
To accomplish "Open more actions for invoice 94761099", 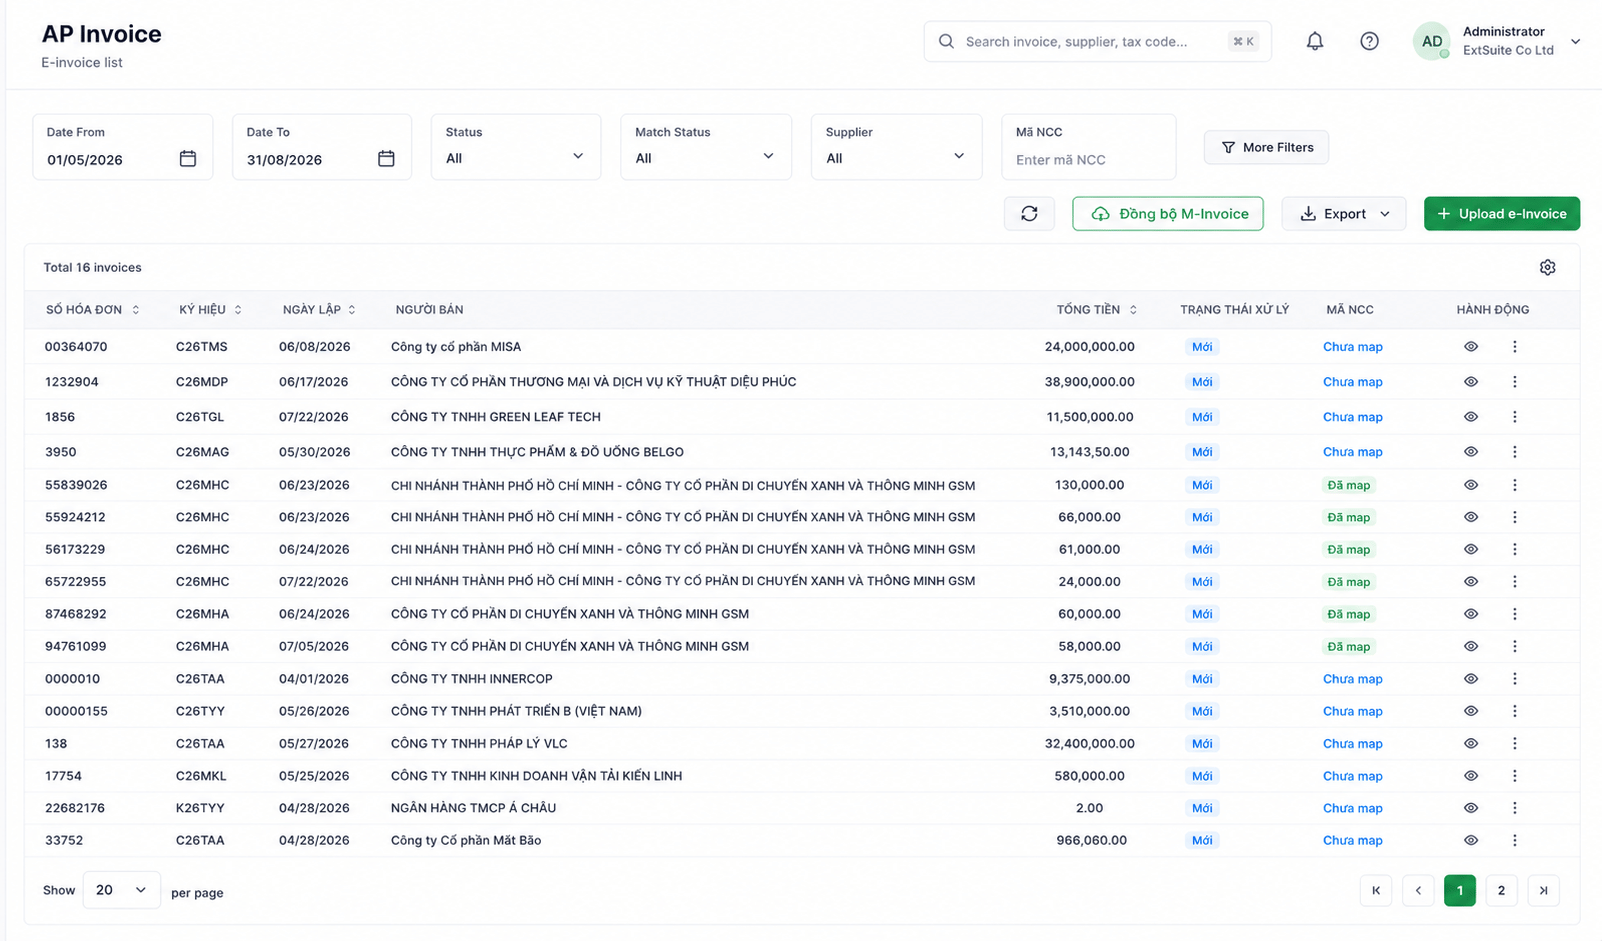I will click(1514, 646).
